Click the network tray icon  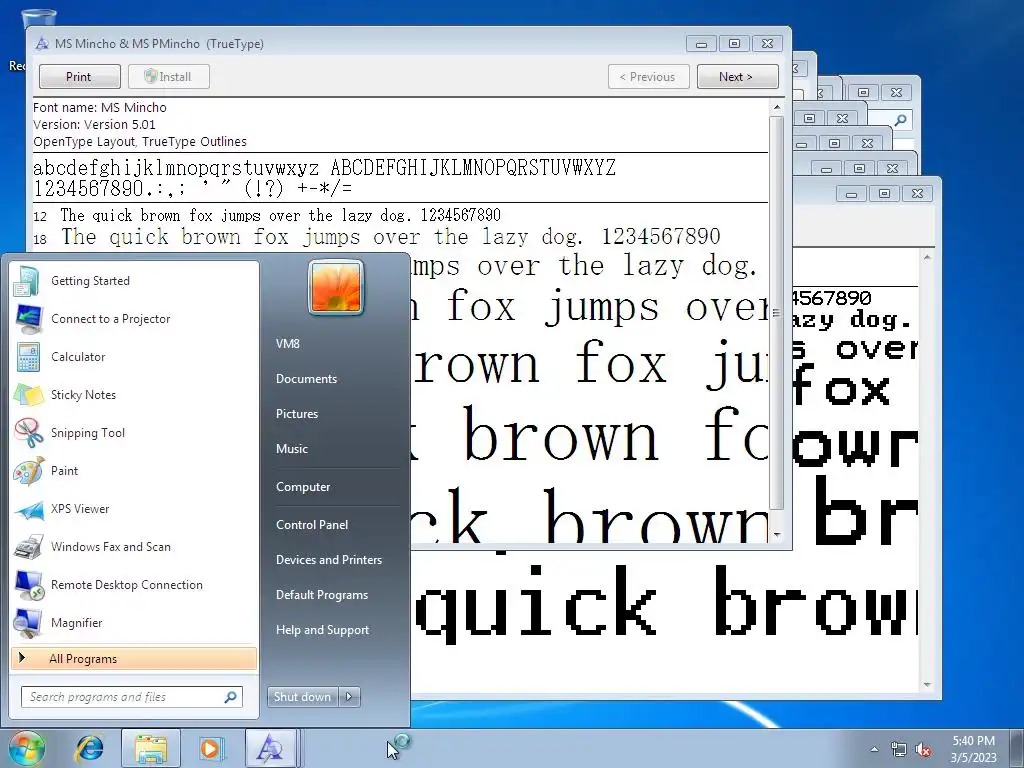(899, 749)
